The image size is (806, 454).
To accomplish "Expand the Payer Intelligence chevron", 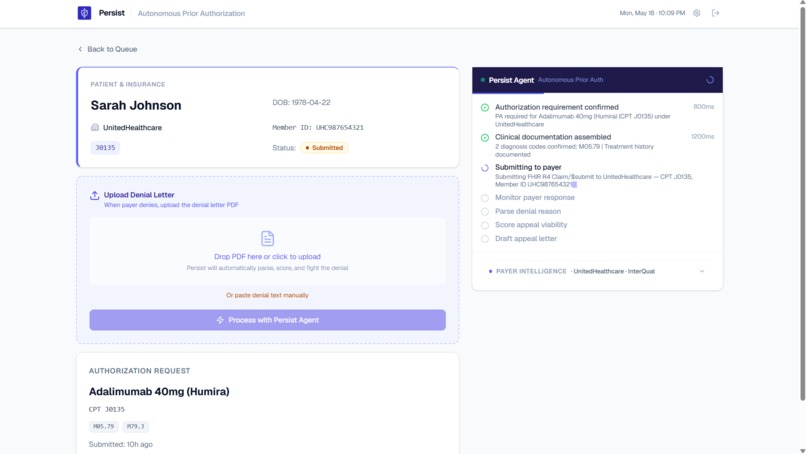I will click(x=702, y=271).
